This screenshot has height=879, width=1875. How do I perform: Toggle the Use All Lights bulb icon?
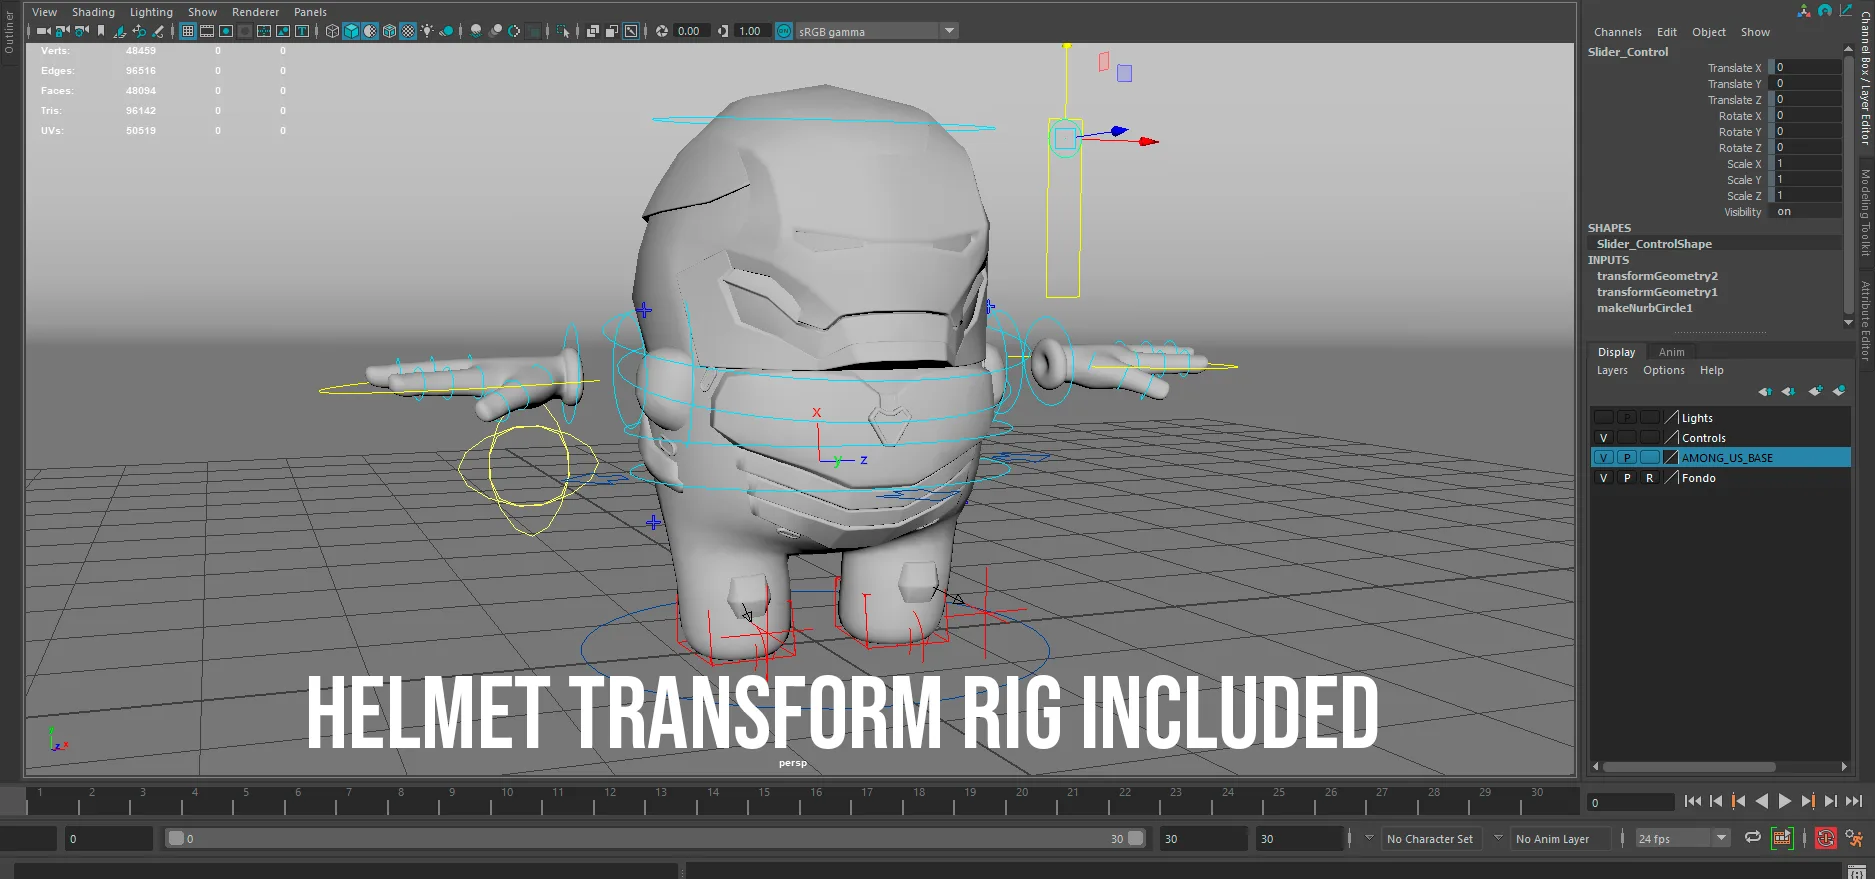point(427,31)
